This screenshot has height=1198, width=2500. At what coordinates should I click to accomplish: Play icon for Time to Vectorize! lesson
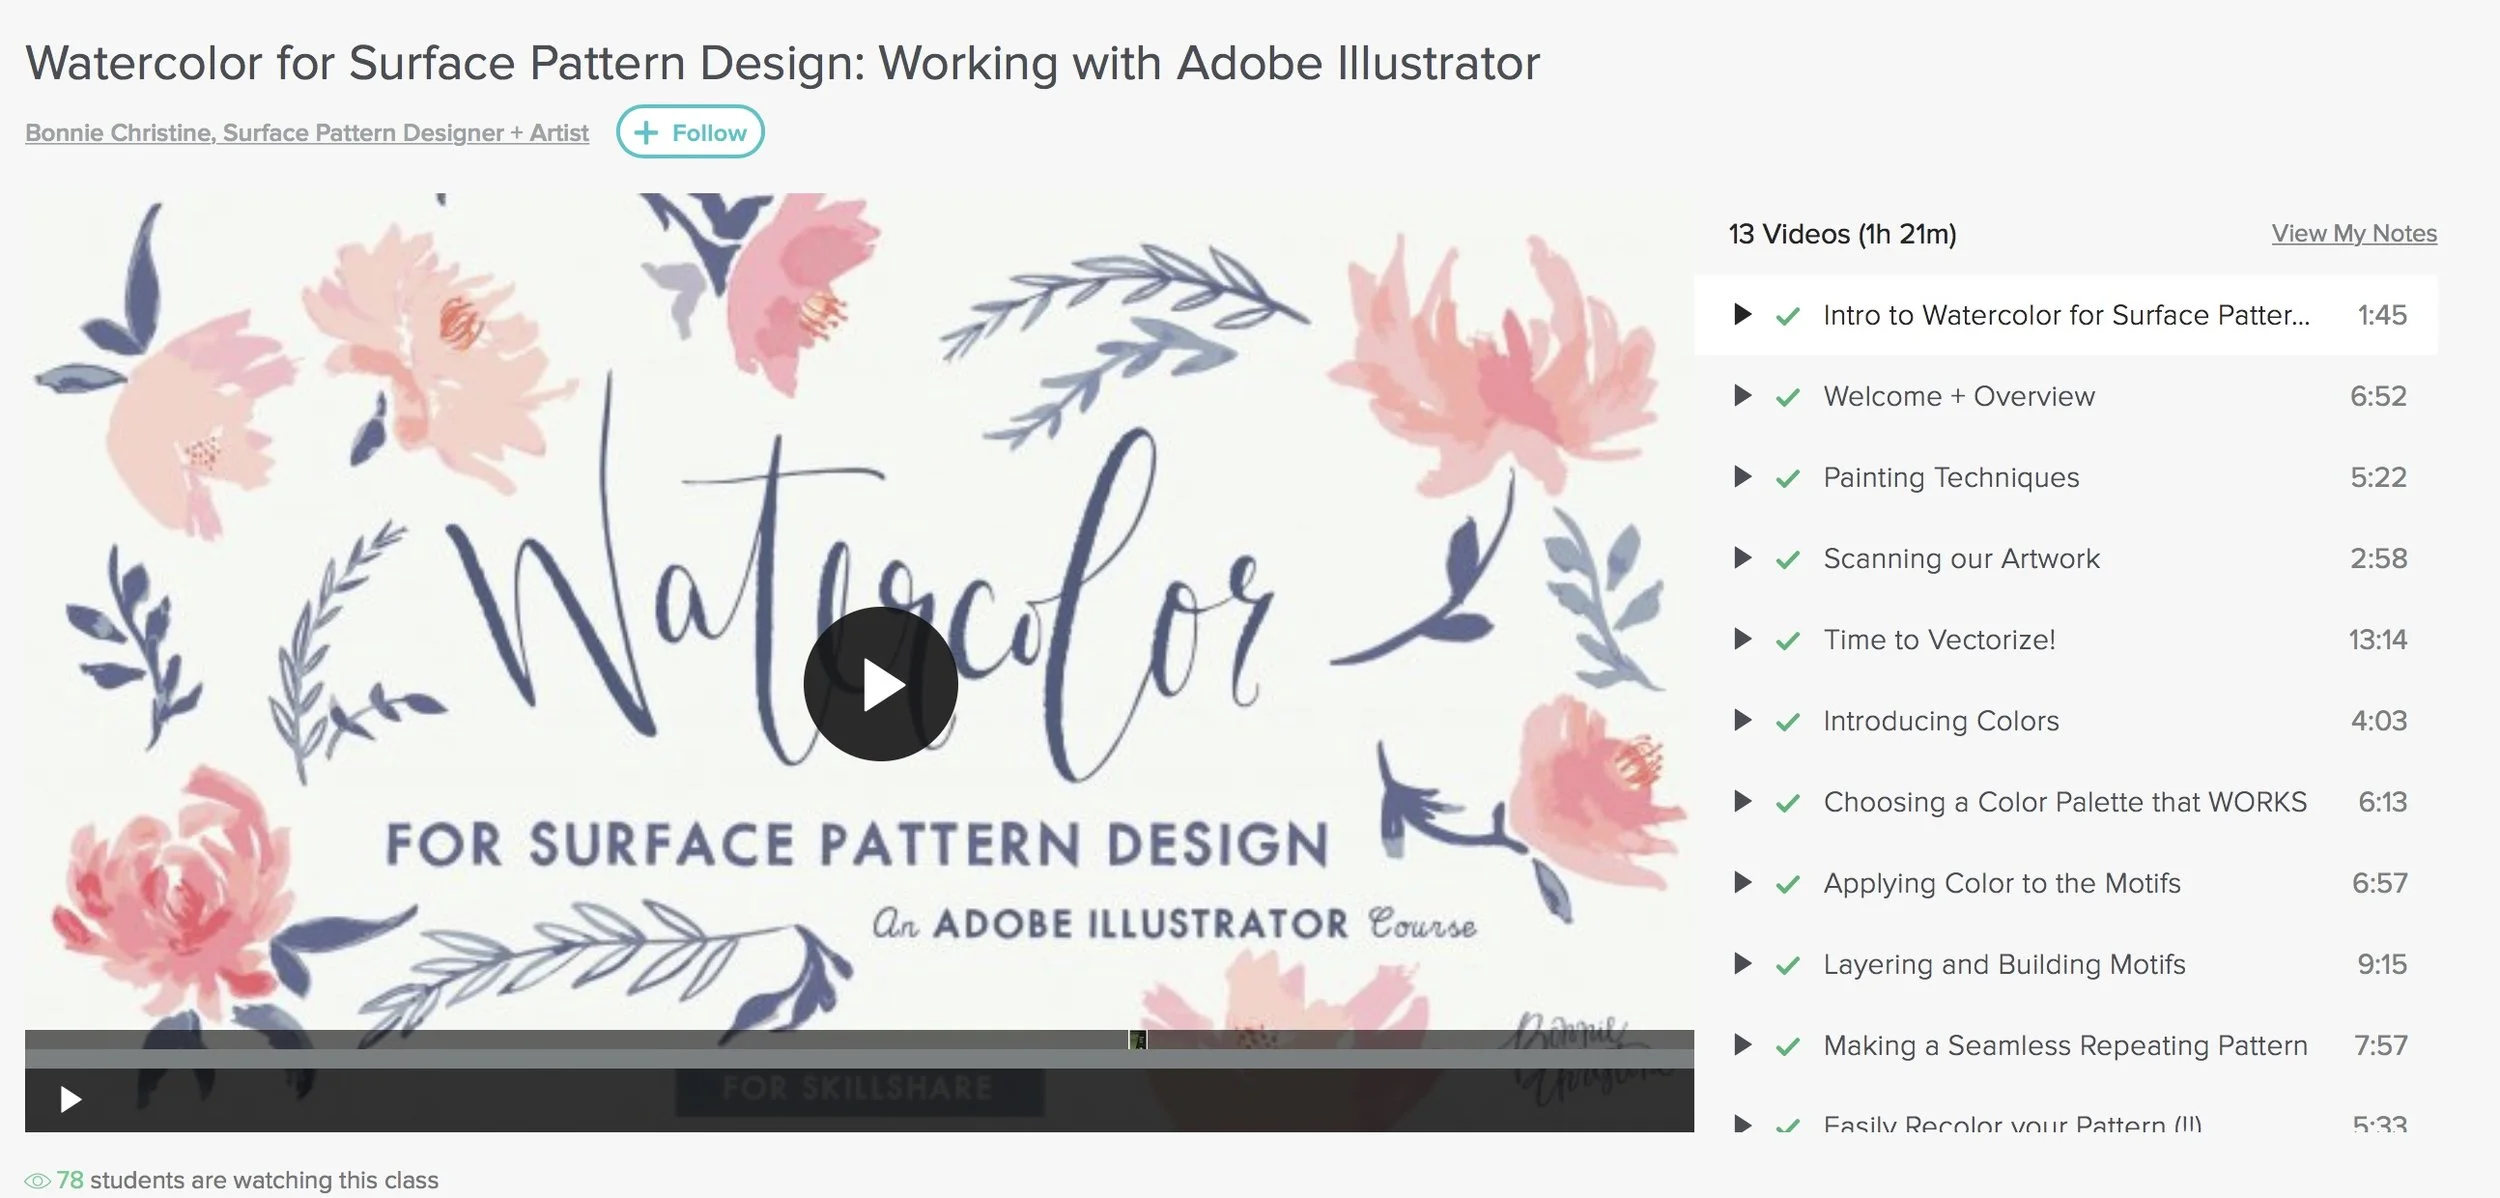[1742, 638]
